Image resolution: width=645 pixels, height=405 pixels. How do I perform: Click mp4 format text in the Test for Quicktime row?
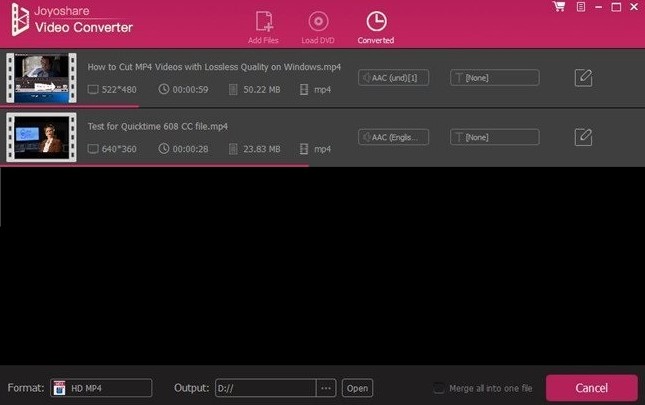coord(322,149)
